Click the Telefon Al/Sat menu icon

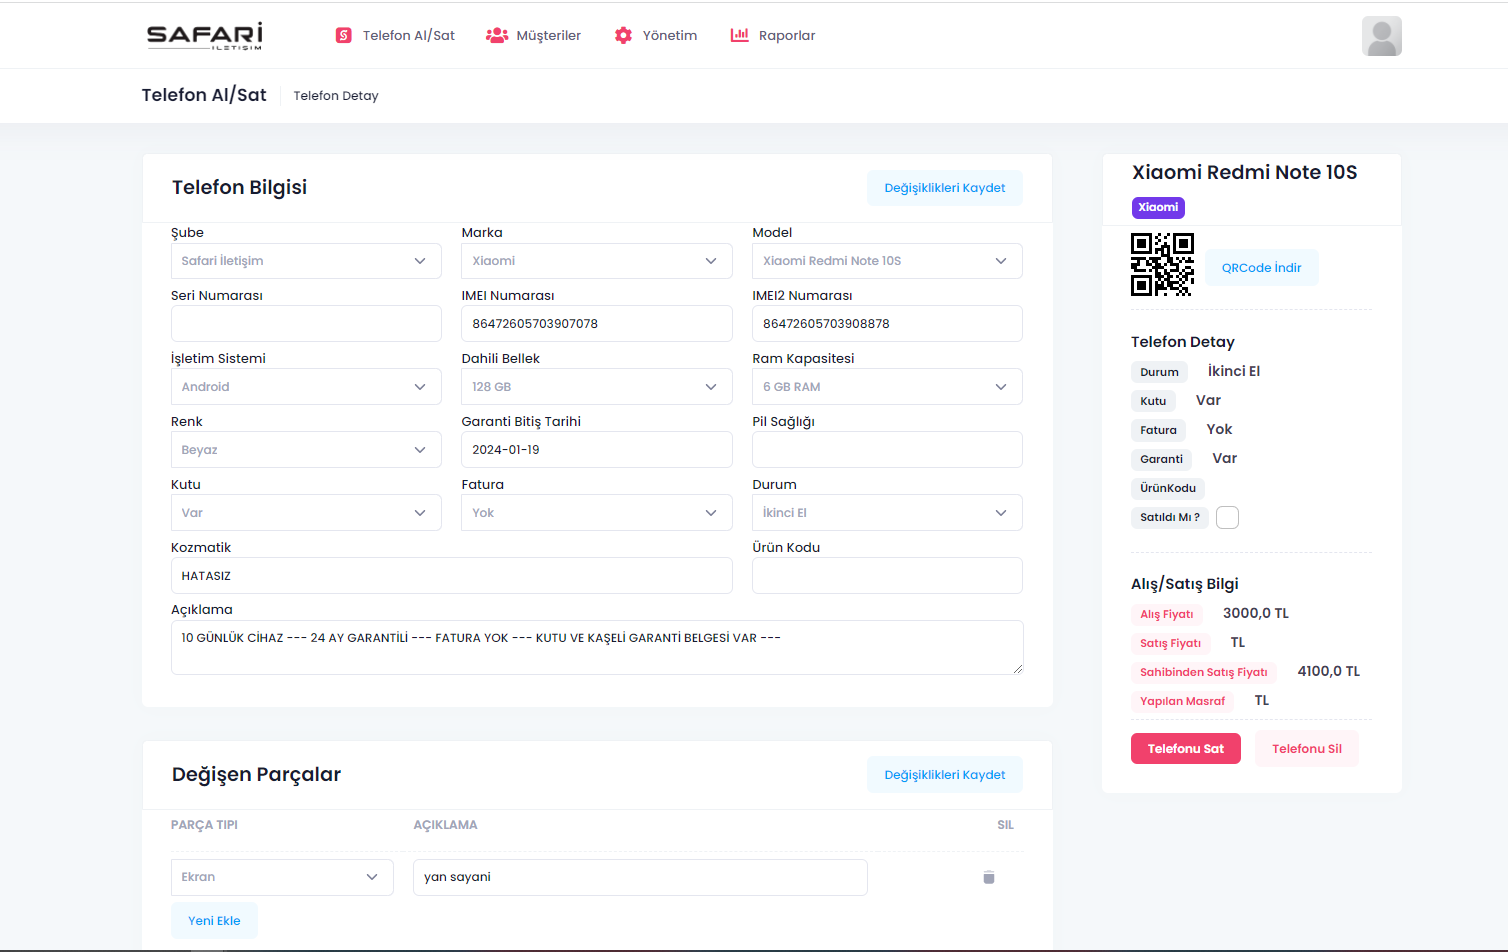pos(344,36)
